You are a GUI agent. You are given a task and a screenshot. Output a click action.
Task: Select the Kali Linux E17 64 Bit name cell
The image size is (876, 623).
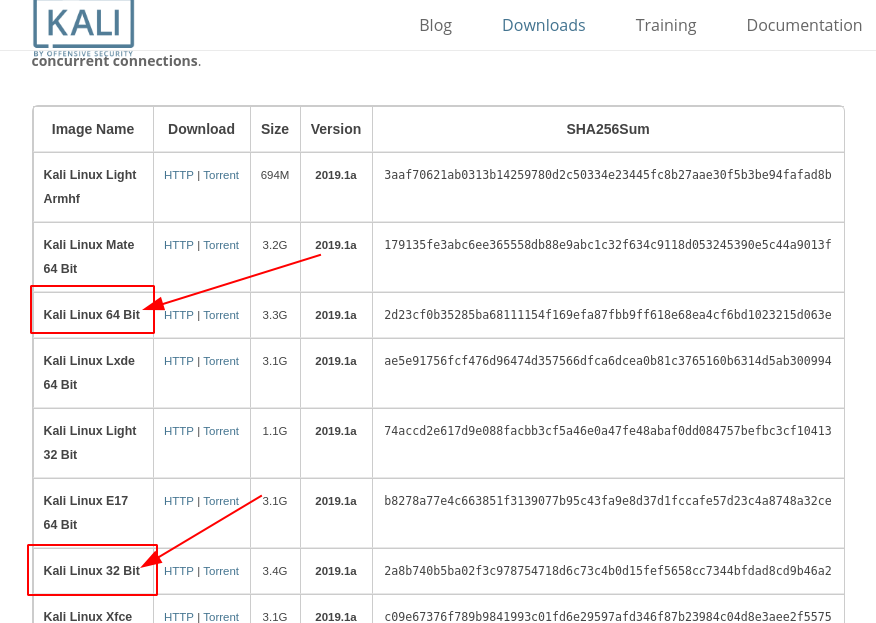point(93,513)
